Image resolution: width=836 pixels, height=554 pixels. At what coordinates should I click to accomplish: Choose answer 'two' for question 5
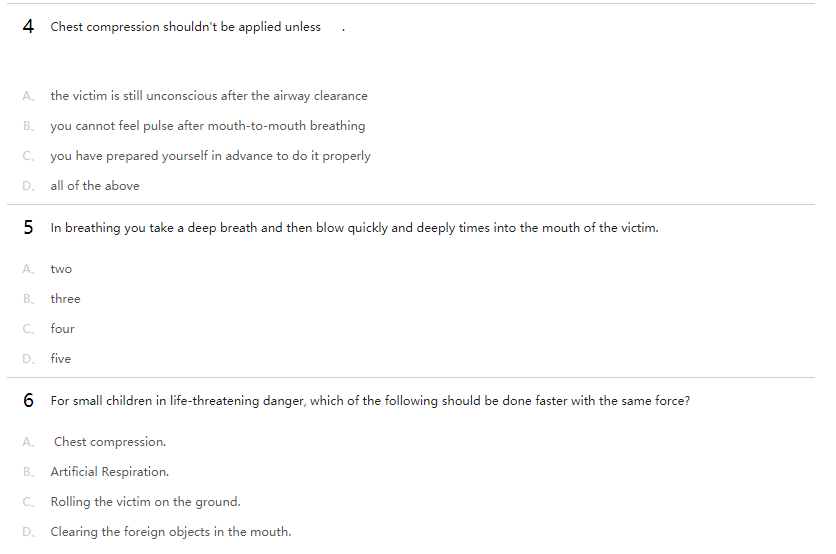point(61,269)
